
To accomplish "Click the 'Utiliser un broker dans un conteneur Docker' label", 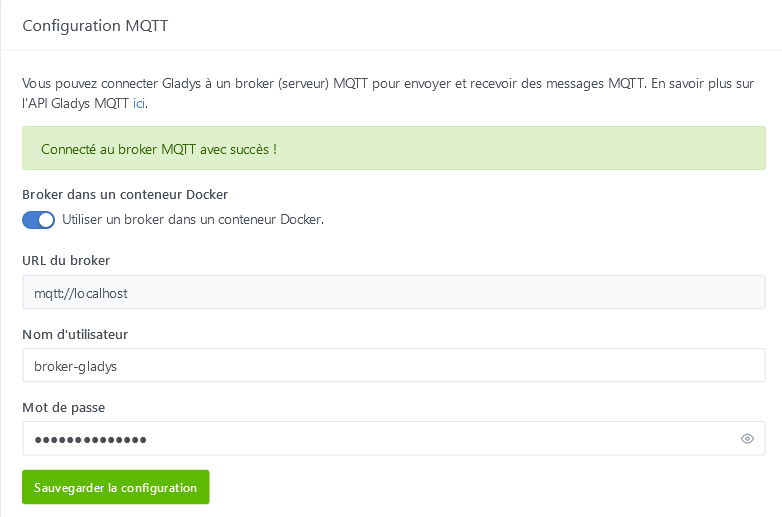I will 193,220.
